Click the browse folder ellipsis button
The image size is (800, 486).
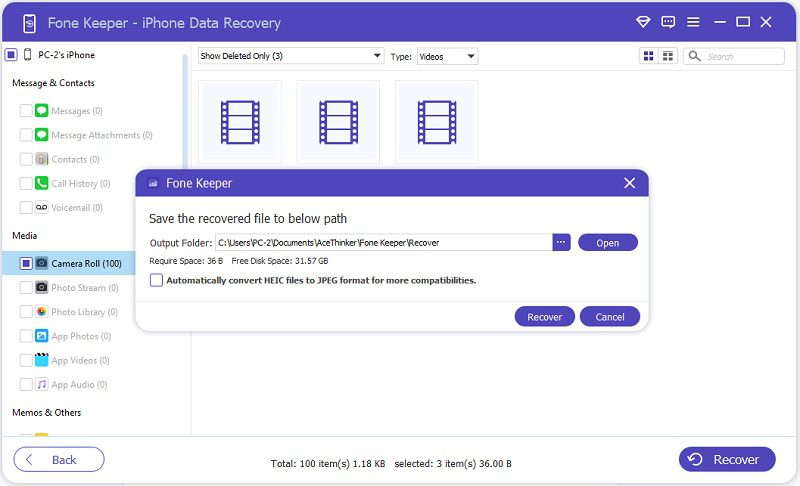[561, 242]
